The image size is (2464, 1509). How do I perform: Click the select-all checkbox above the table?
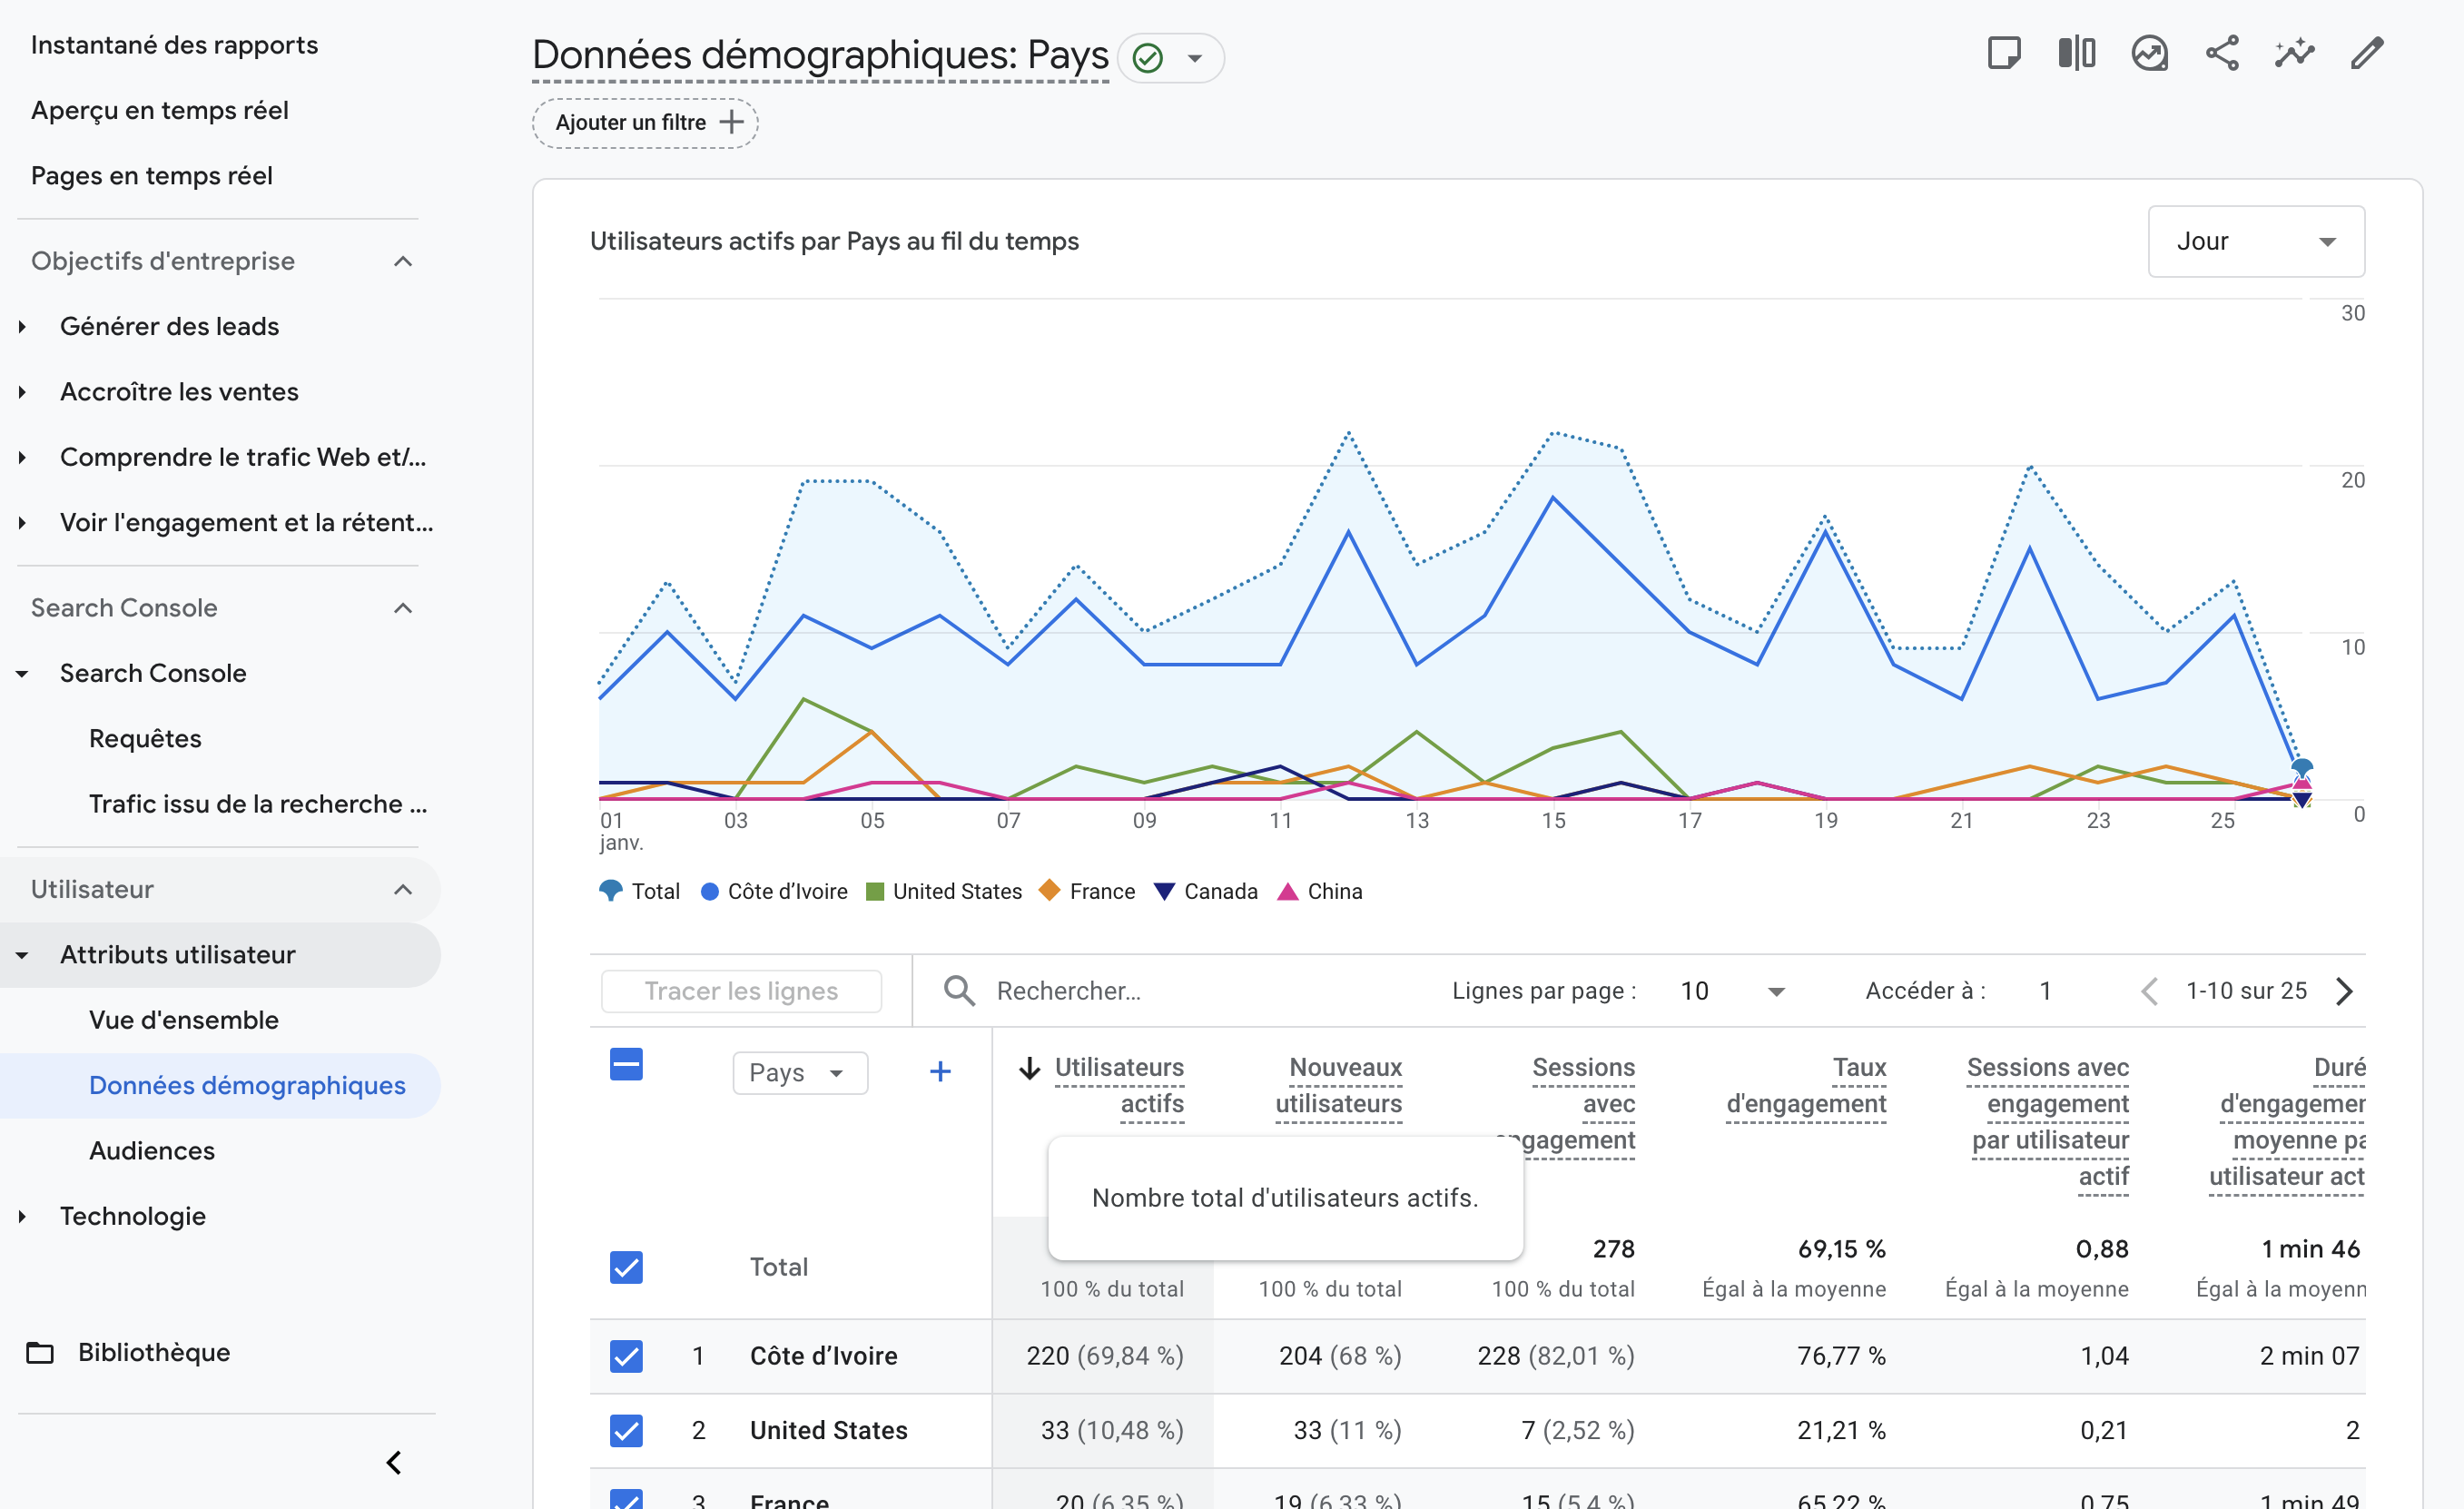click(626, 1065)
